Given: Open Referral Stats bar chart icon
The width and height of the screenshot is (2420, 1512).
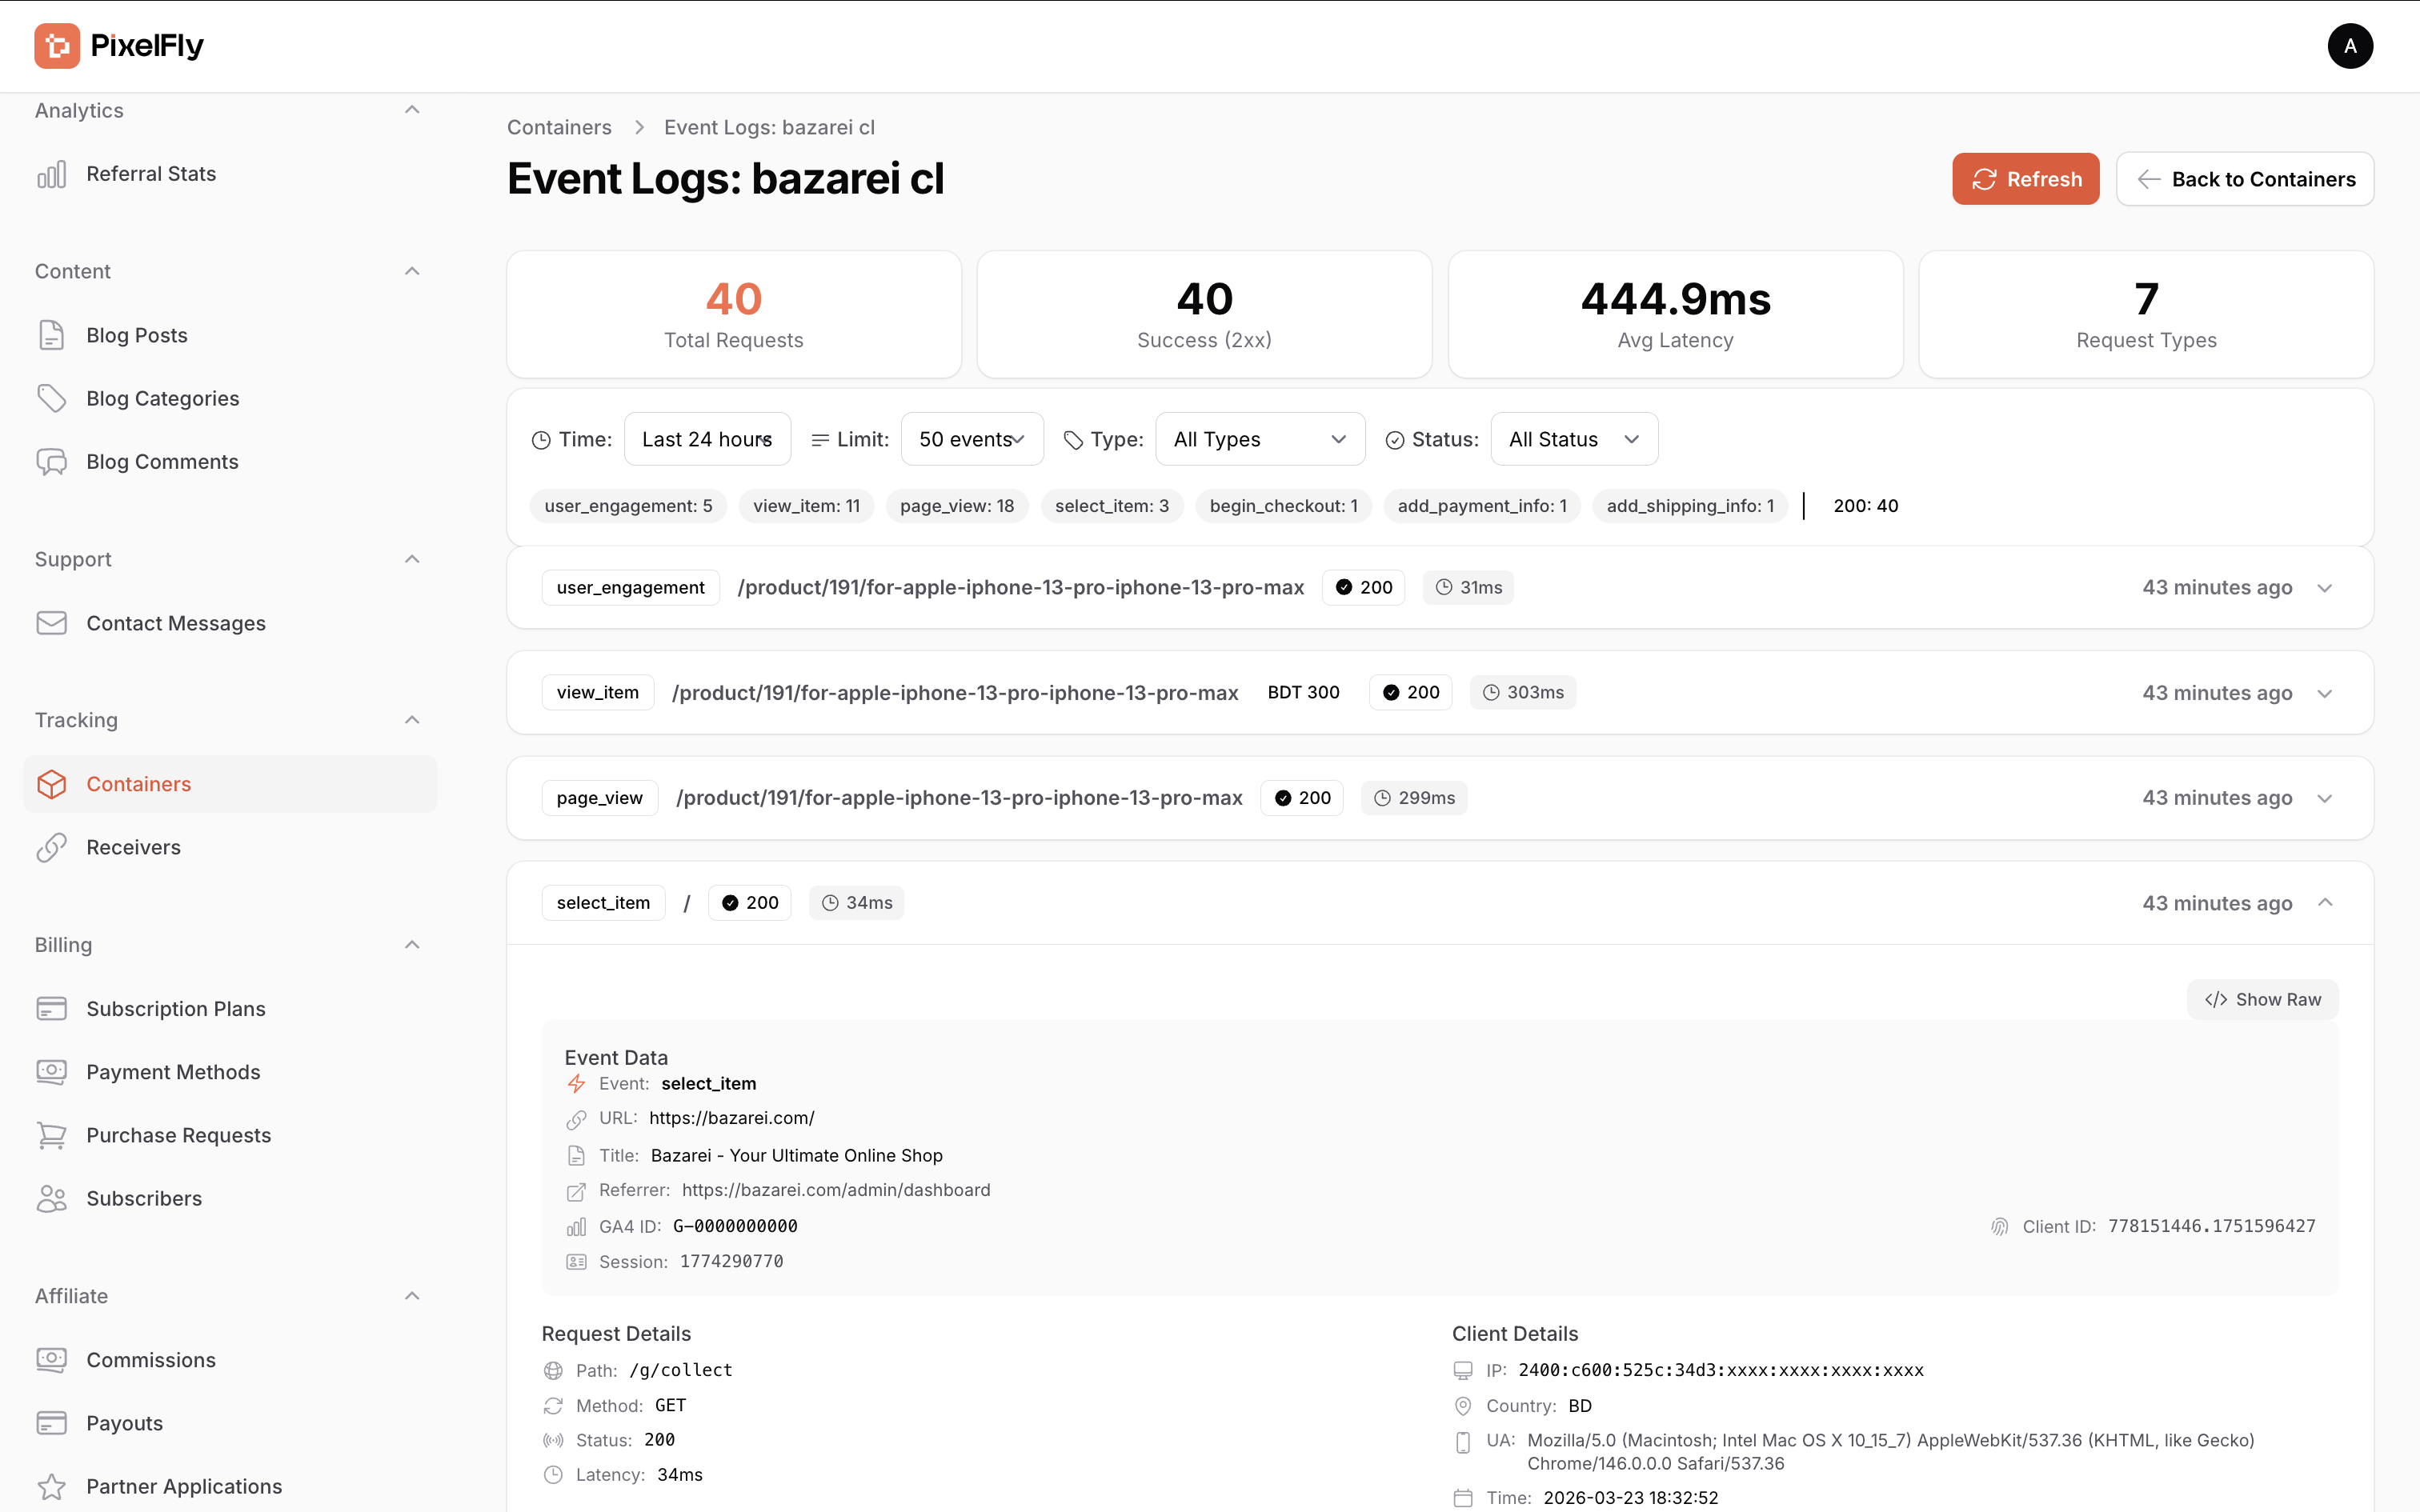Looking at the screenshot, I should tap(51, 174).
